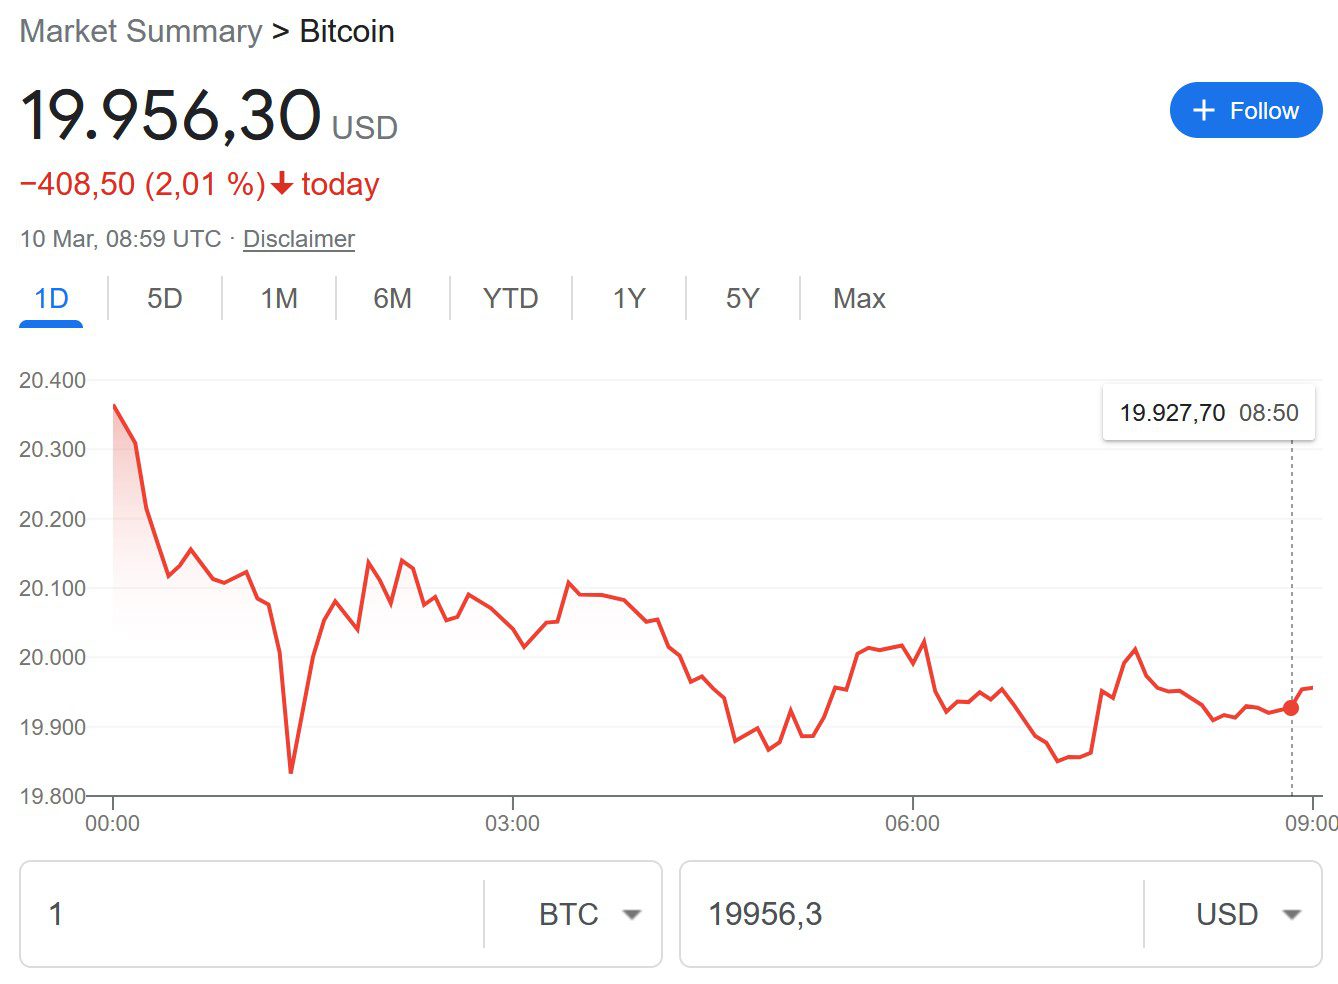Viewport: 1338px width, 984px height.
Task: Switch to the 6M time range tab
Action: [392, 299]
